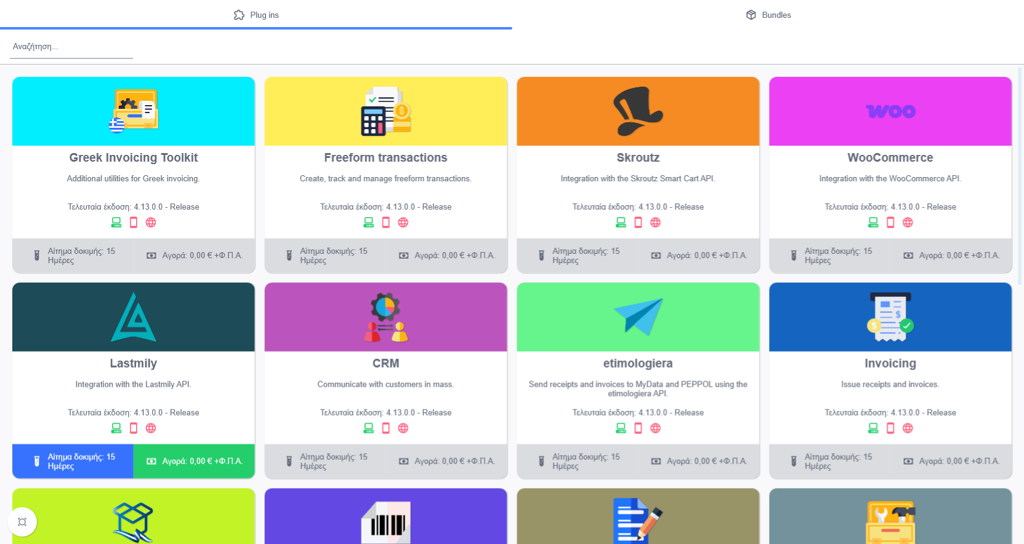1024x544 pixels.
Task: Select the Greek Invoicing Toolkit title
Action: click(133, 157)
